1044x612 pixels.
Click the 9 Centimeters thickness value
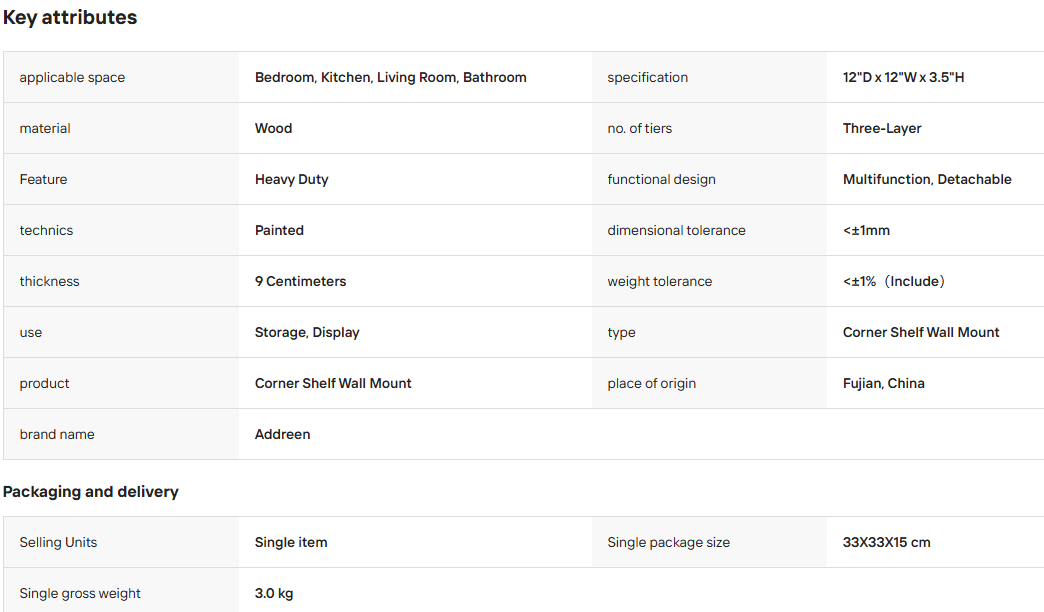pyautogui.click(x=301, y=282)
